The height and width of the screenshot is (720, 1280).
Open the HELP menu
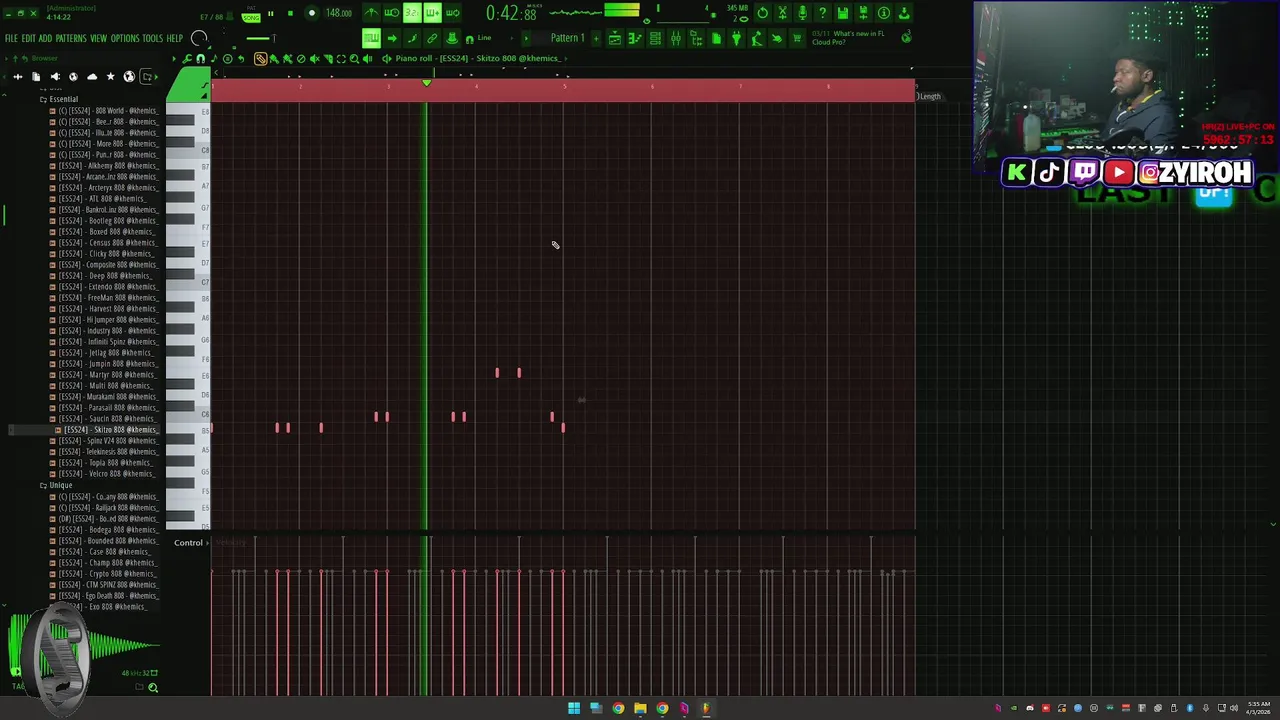(x=175, y=39)
